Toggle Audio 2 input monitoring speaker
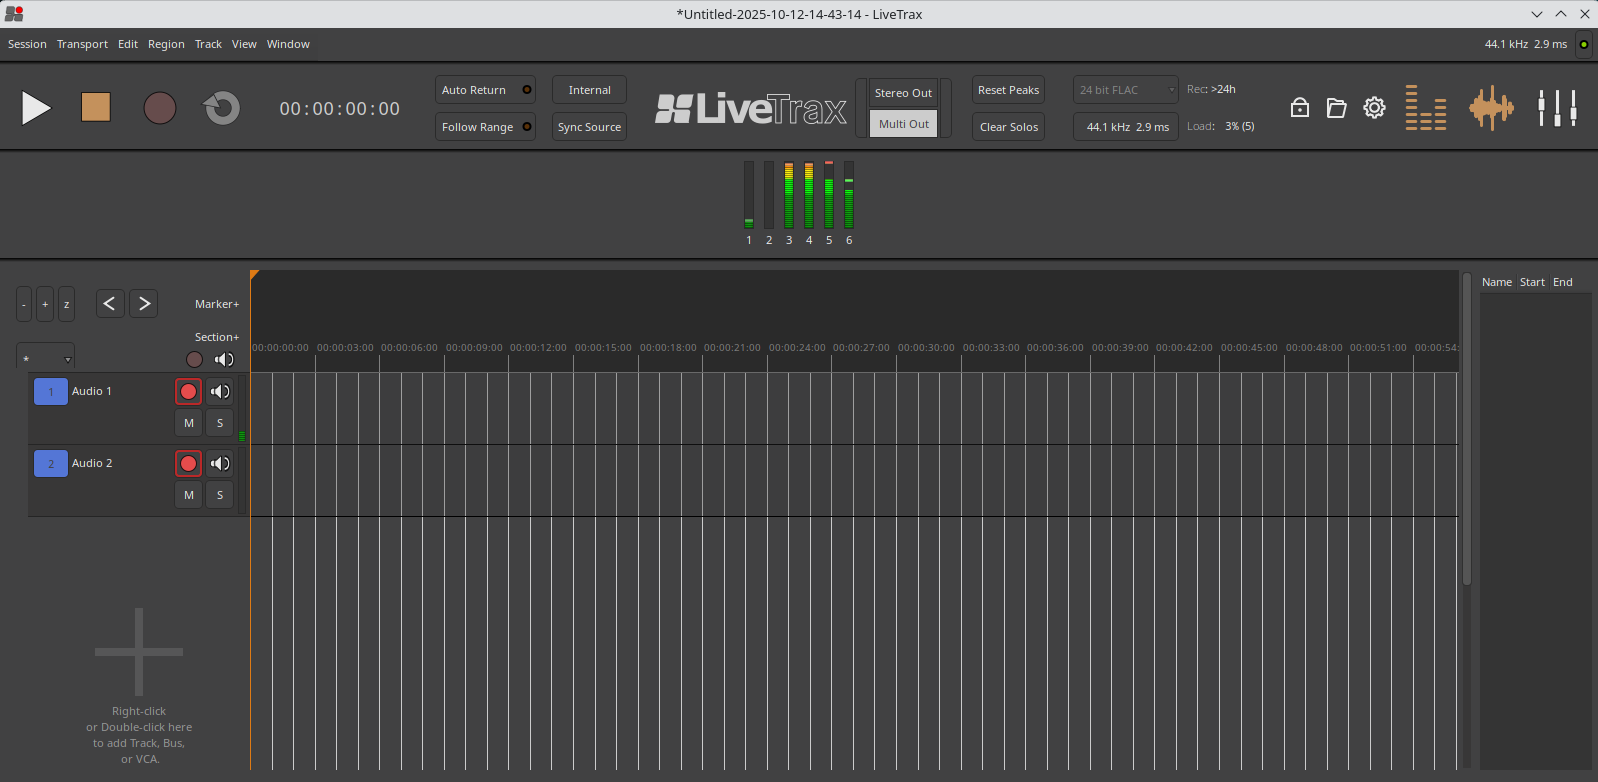The width and height of the screenshot is (1598, 782). pyautogui.click(x=220, y=464)
